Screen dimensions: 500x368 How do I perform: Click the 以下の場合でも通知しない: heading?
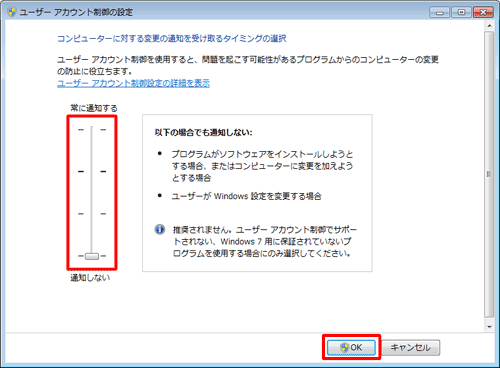(x=203, y=132)
